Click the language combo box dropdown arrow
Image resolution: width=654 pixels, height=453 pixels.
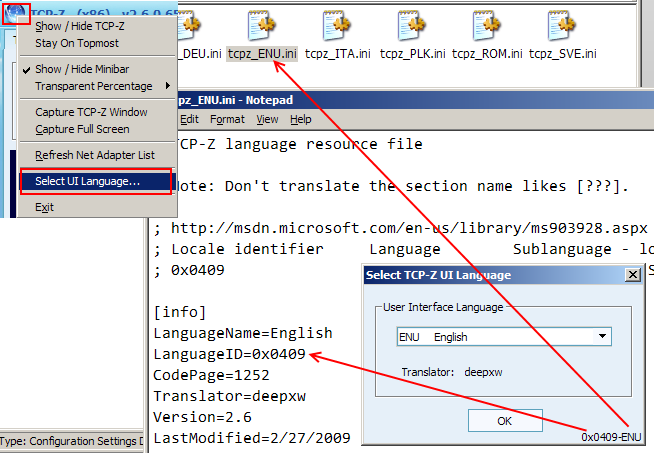coord(602,337)
